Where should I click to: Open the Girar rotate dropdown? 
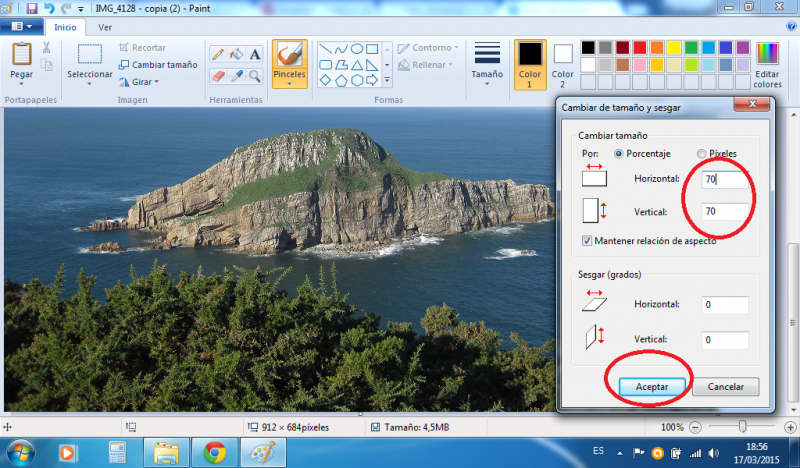tap(139, 81)
